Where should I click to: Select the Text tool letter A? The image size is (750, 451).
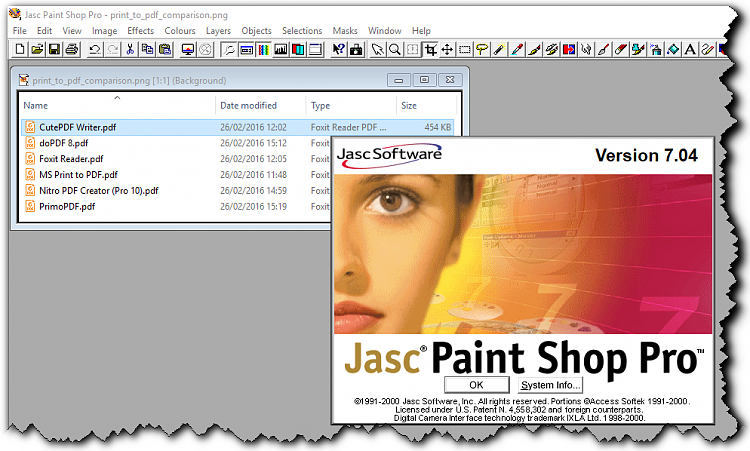tap(690, 49)
